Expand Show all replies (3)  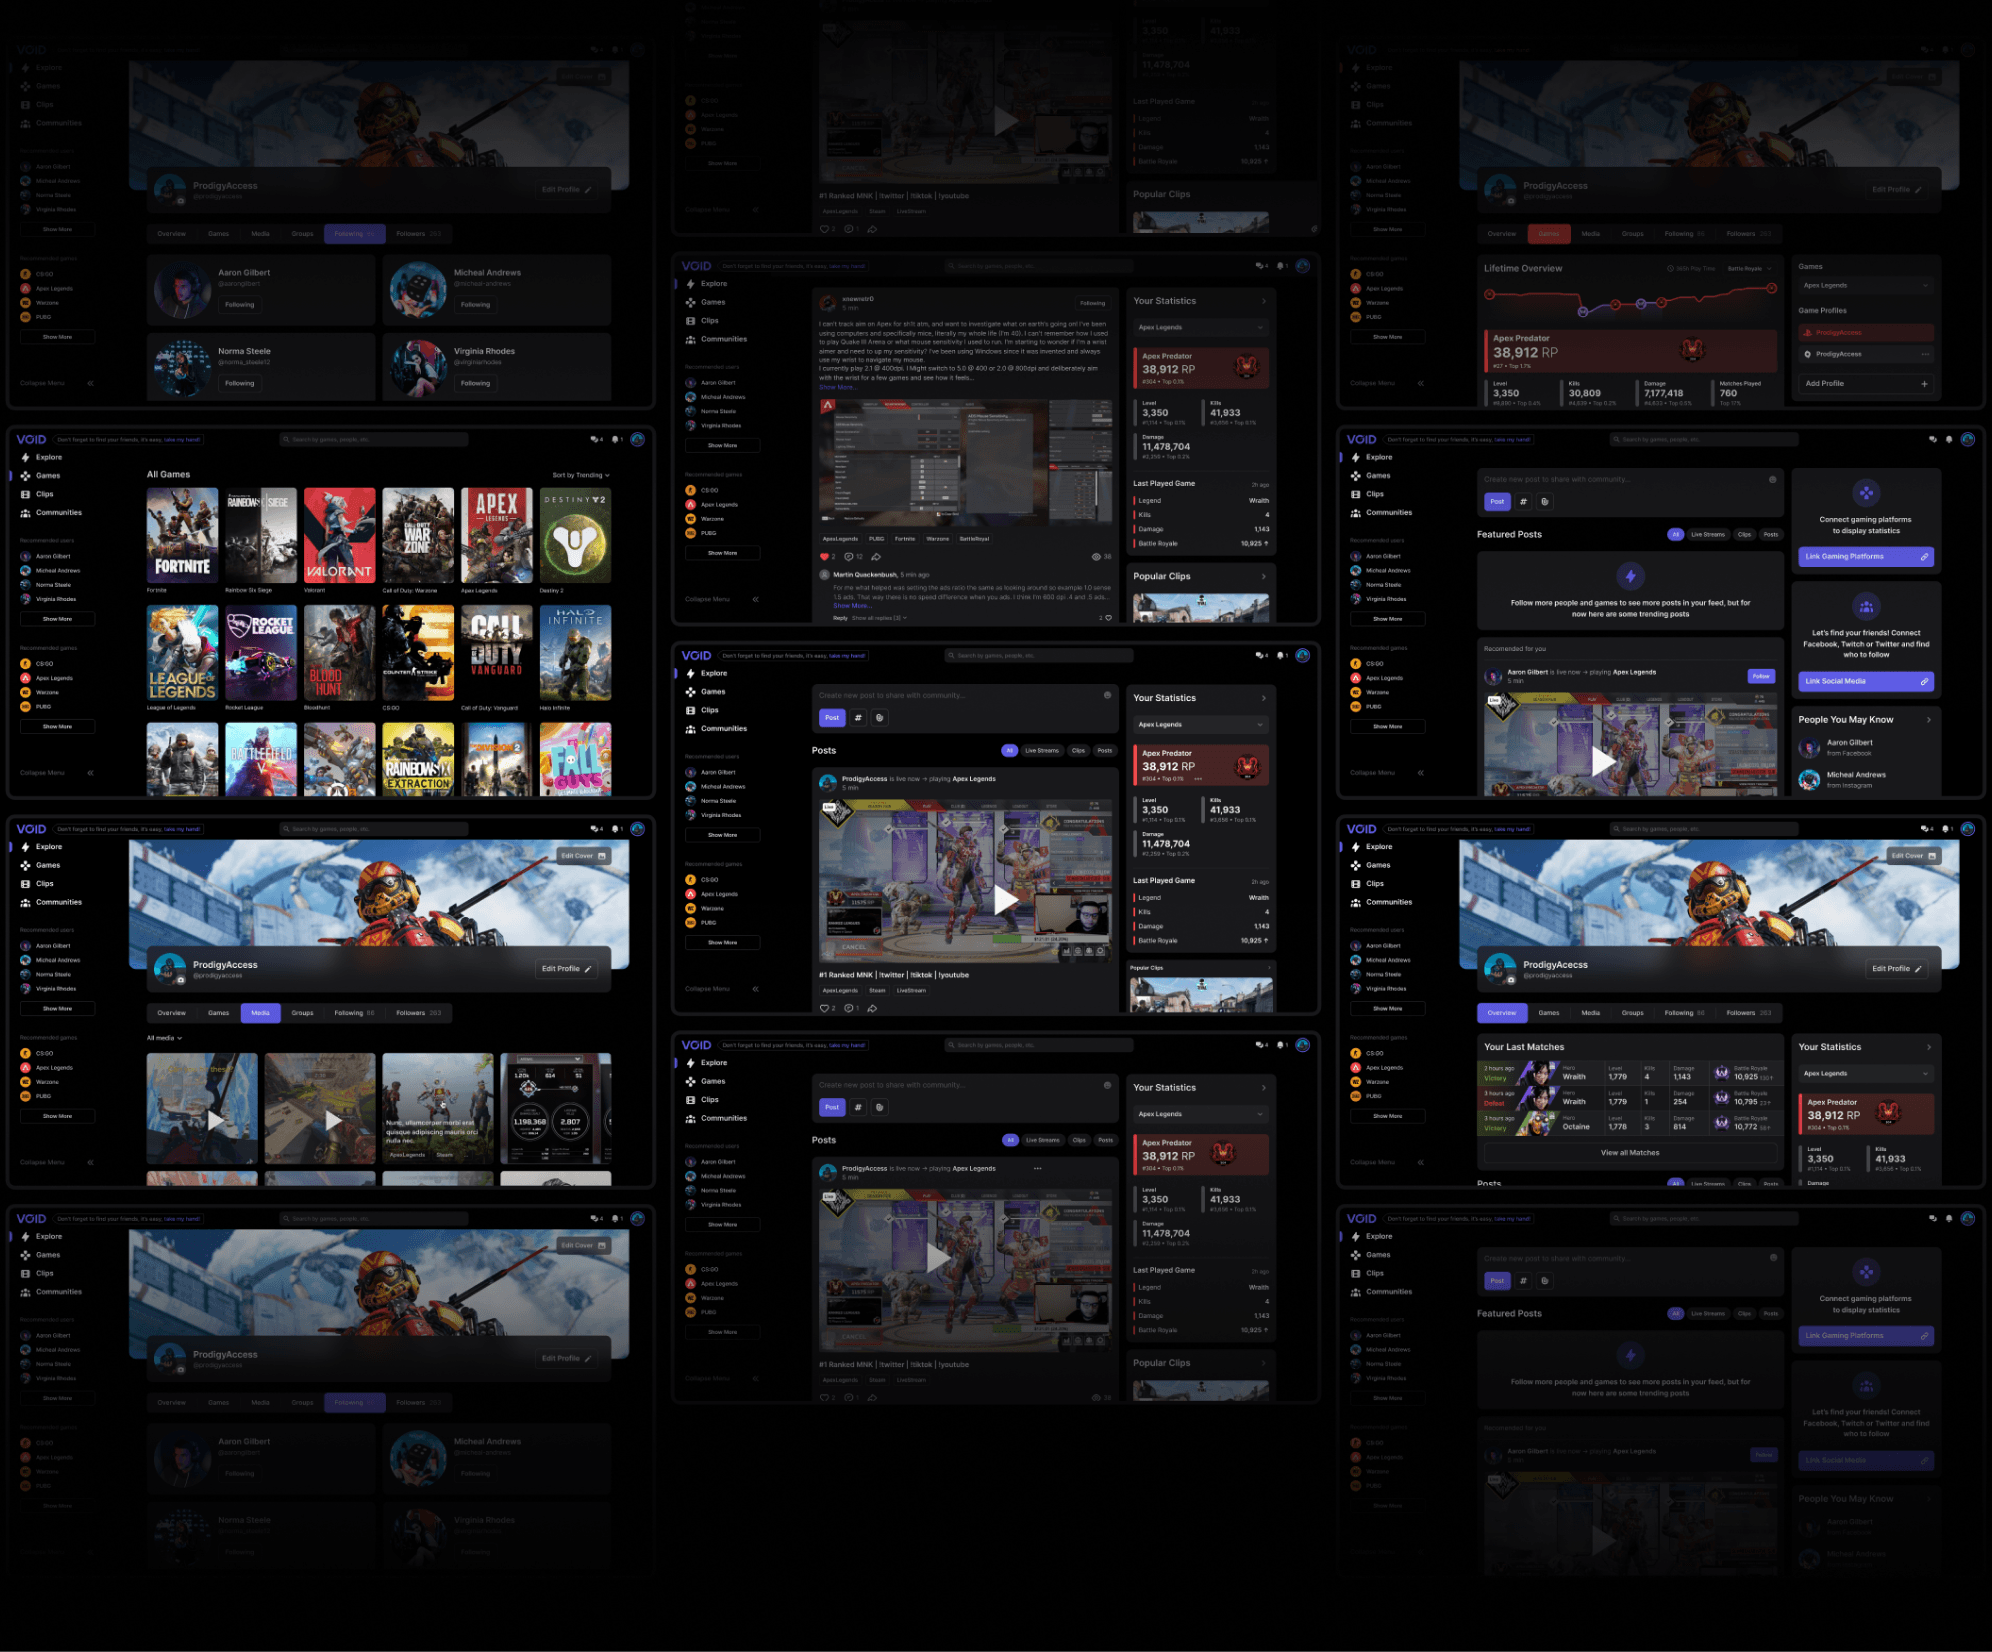click(878, 618)
